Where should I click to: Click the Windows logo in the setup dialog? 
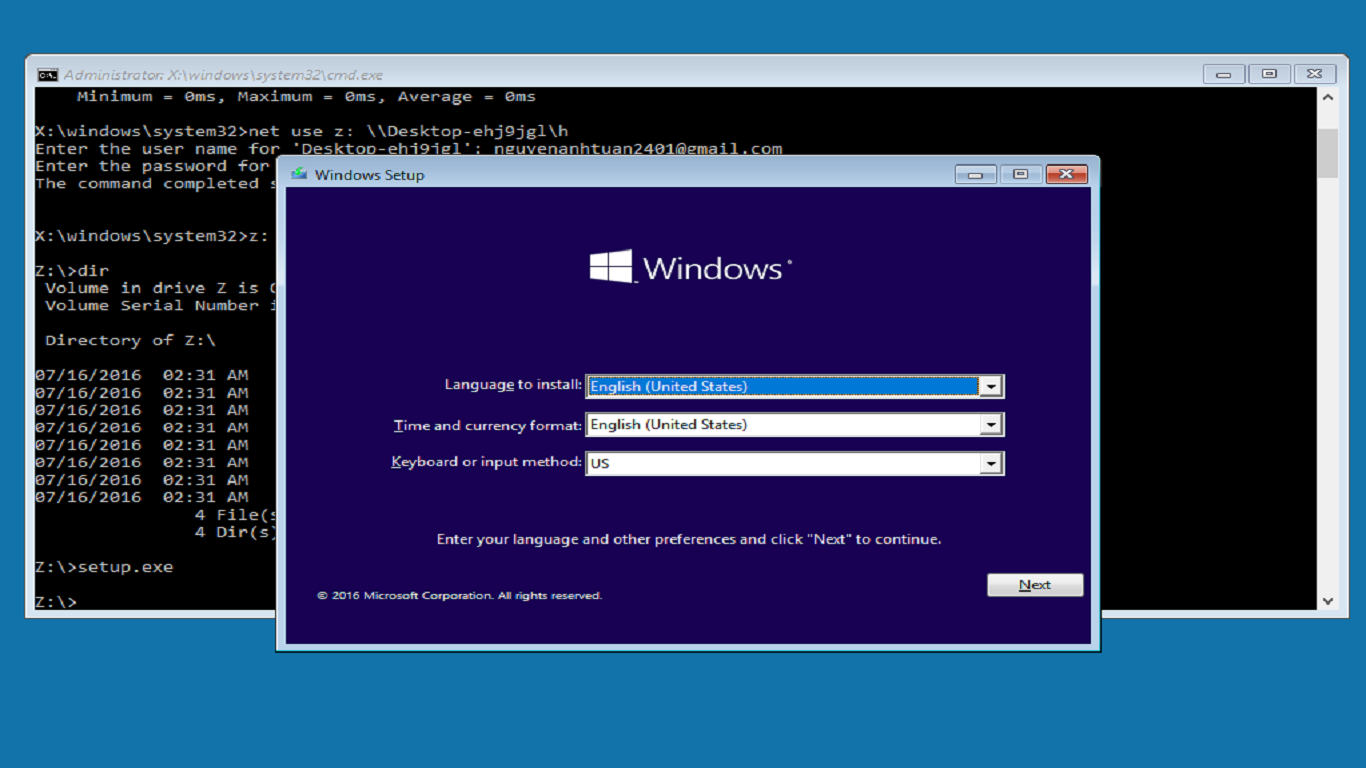click(x=690, y=266)
